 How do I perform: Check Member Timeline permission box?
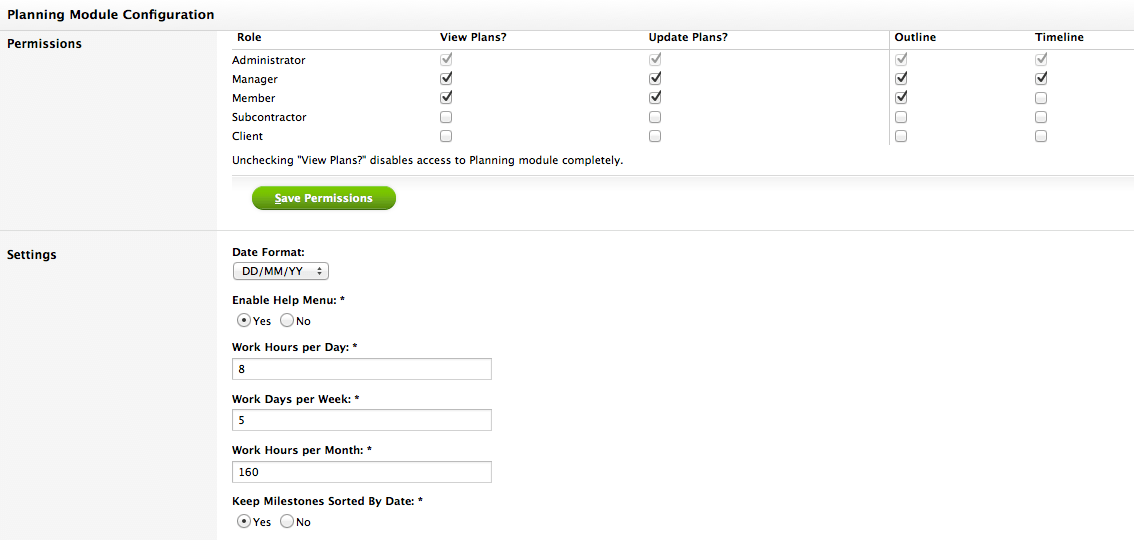point(1041,98)
